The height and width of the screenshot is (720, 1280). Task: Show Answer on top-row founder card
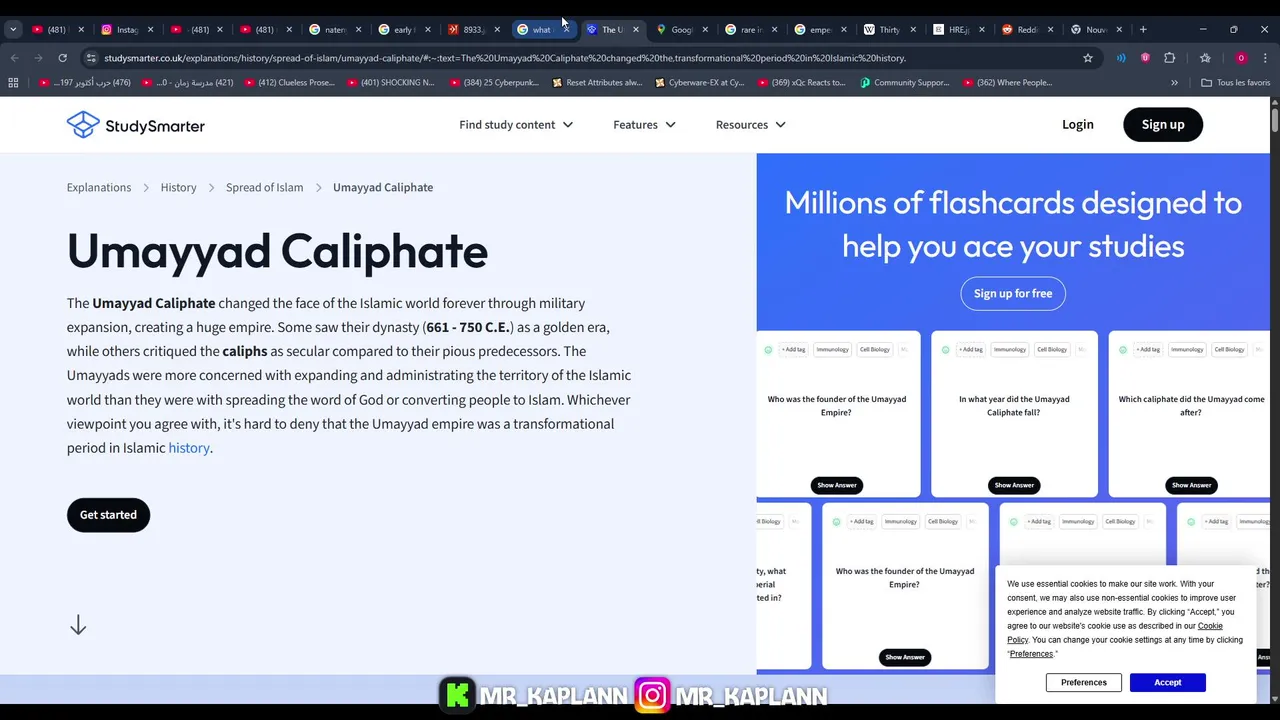837,485
